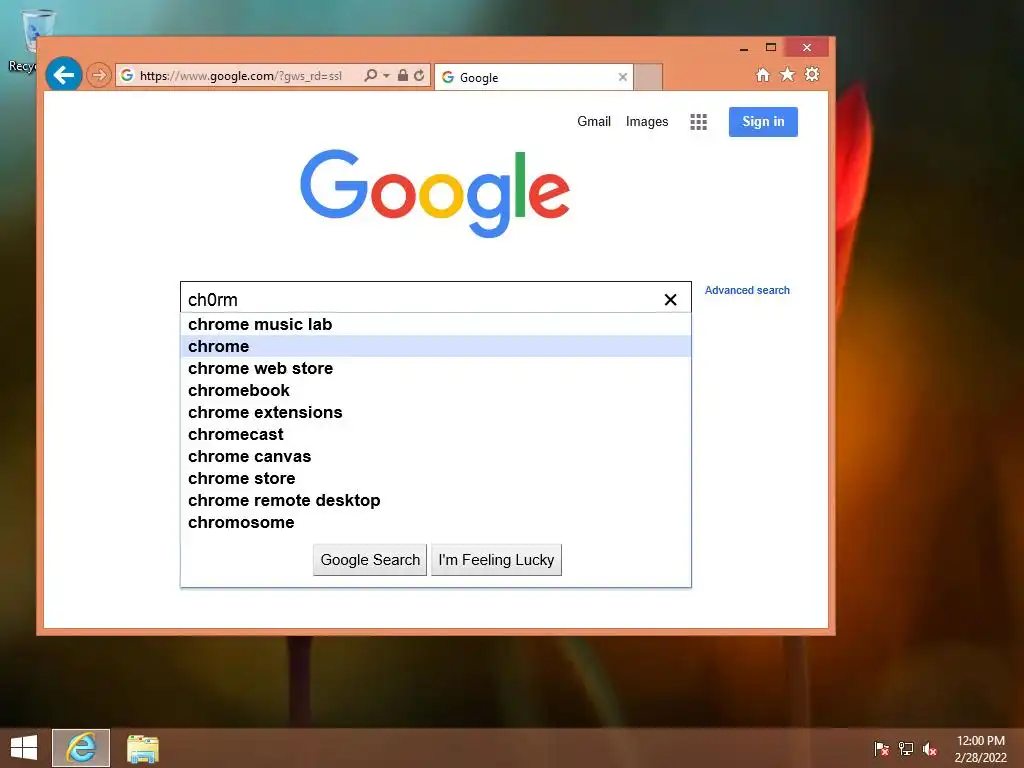Open File Explorer from taskbar
1024x768 pixels.
point(142,748)
